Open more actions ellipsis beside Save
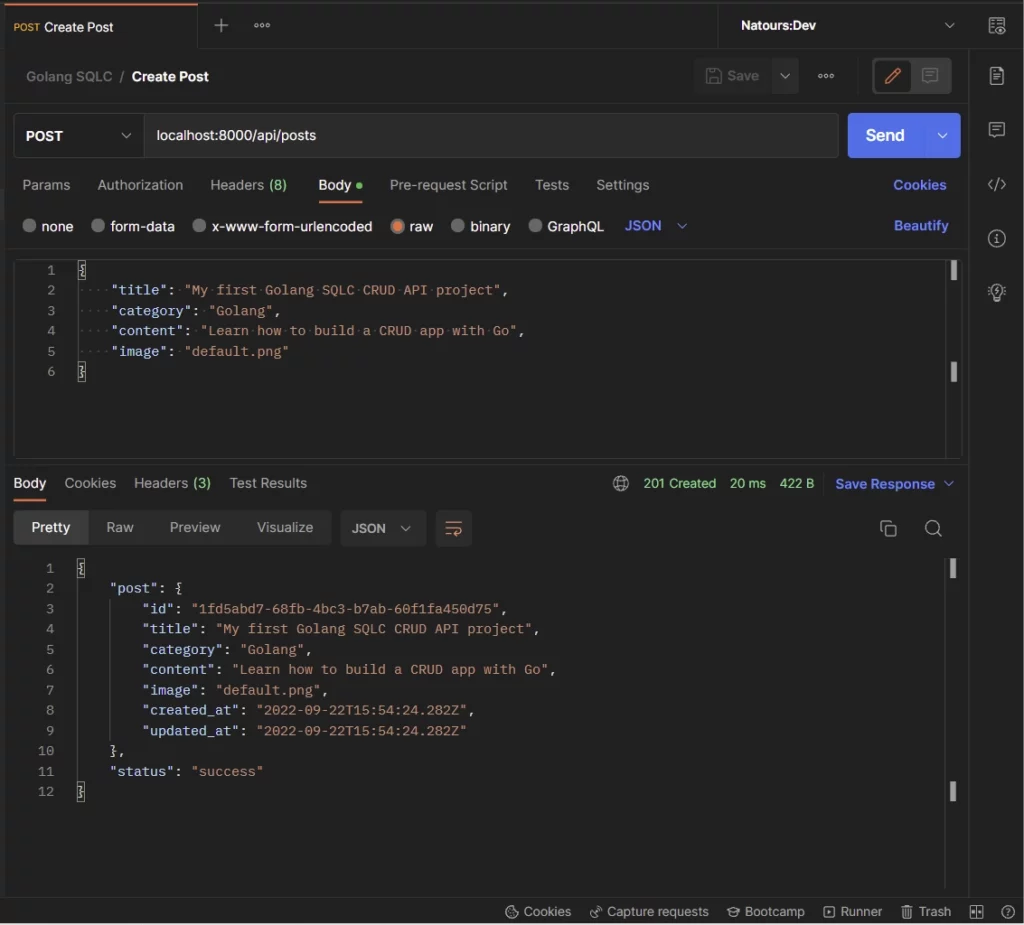Screen dimensions: 1024x925 825,76
